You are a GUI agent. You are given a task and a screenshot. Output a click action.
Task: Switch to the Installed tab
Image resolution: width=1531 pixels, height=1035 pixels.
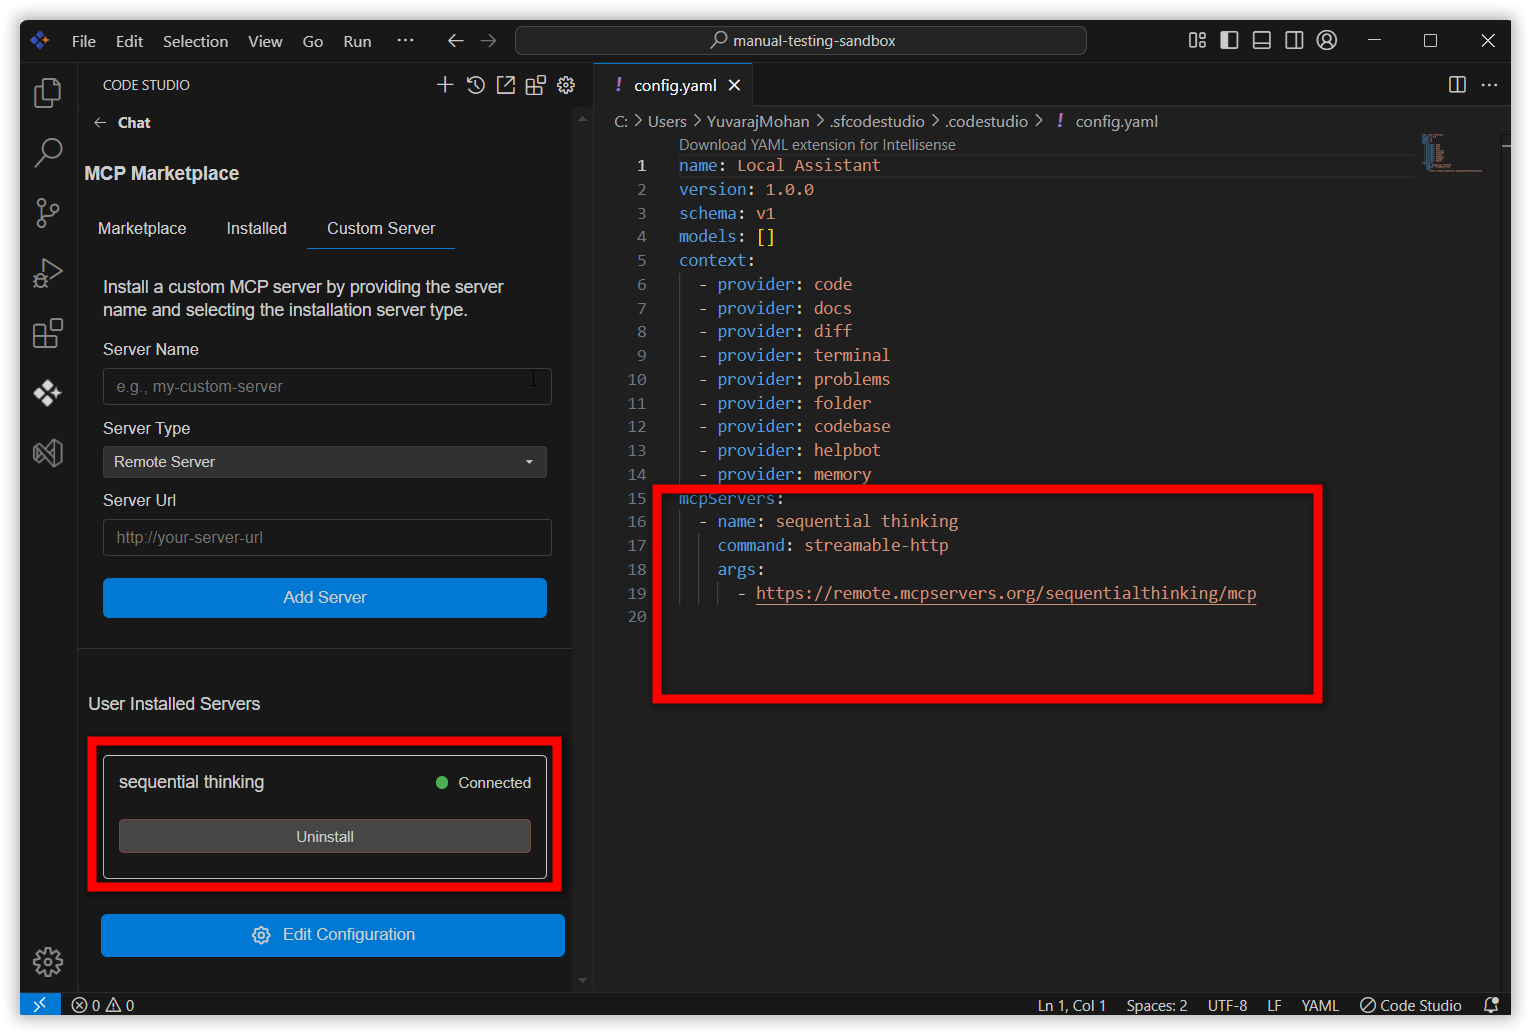click(x=256, y=228)
